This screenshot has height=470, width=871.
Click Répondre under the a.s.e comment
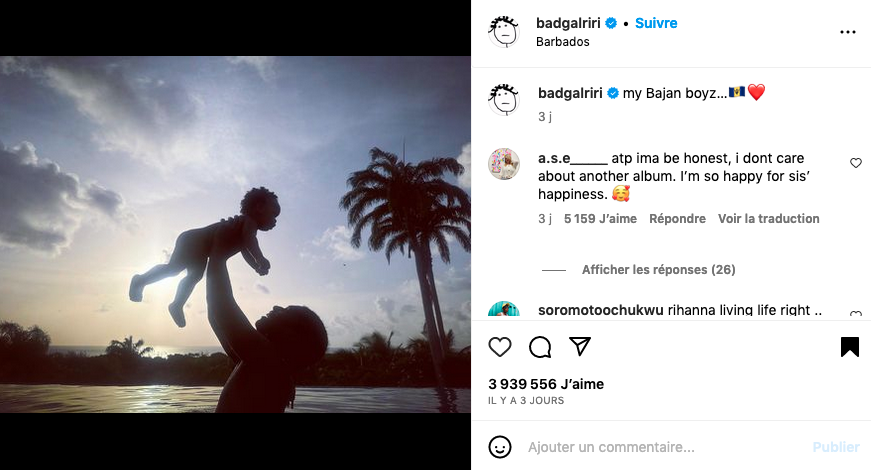click(x=677, y=219)
